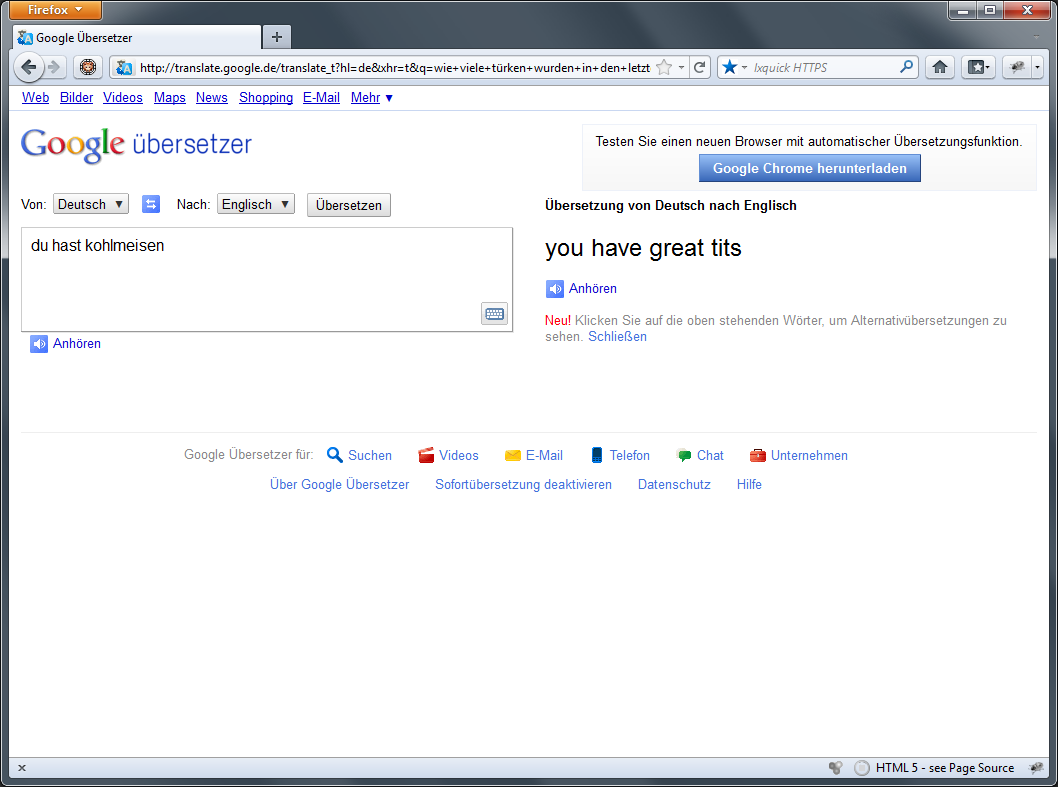Go forward with the browser forward arrow

(55, 67)
